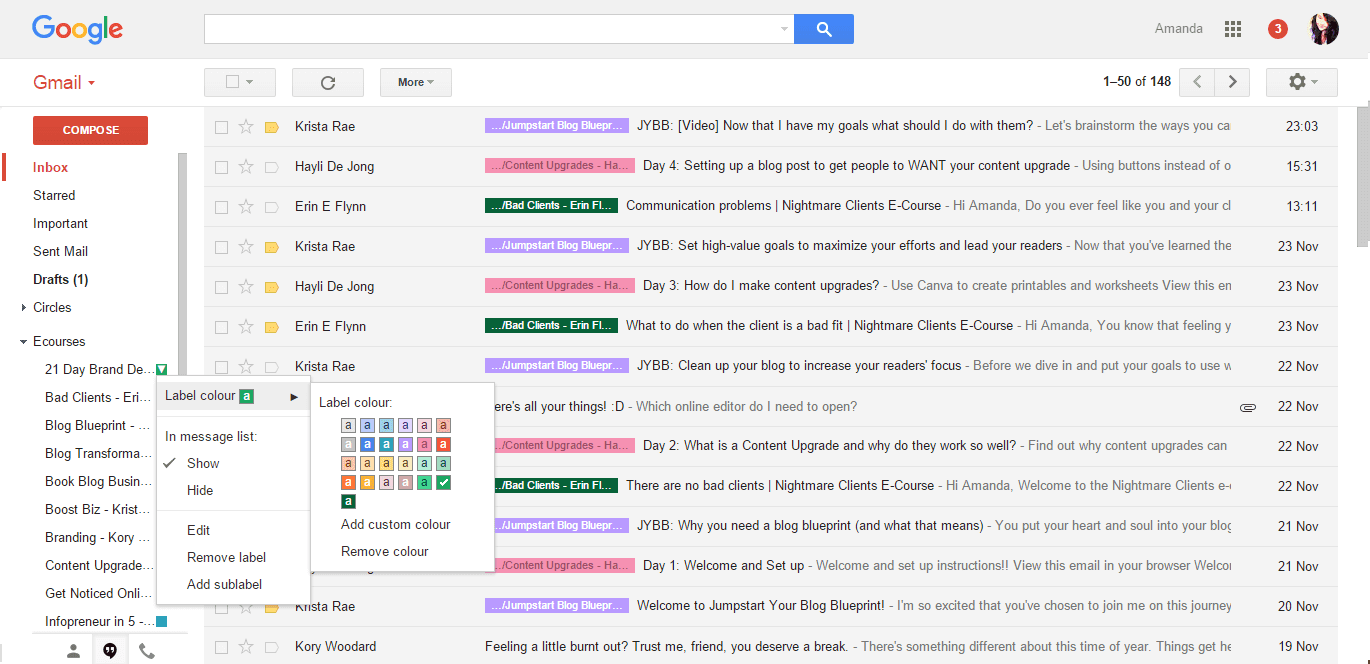Star the 'Day 3: How do I make' email
Screen dimensions: 1370x664
click(x=246, y=286)
